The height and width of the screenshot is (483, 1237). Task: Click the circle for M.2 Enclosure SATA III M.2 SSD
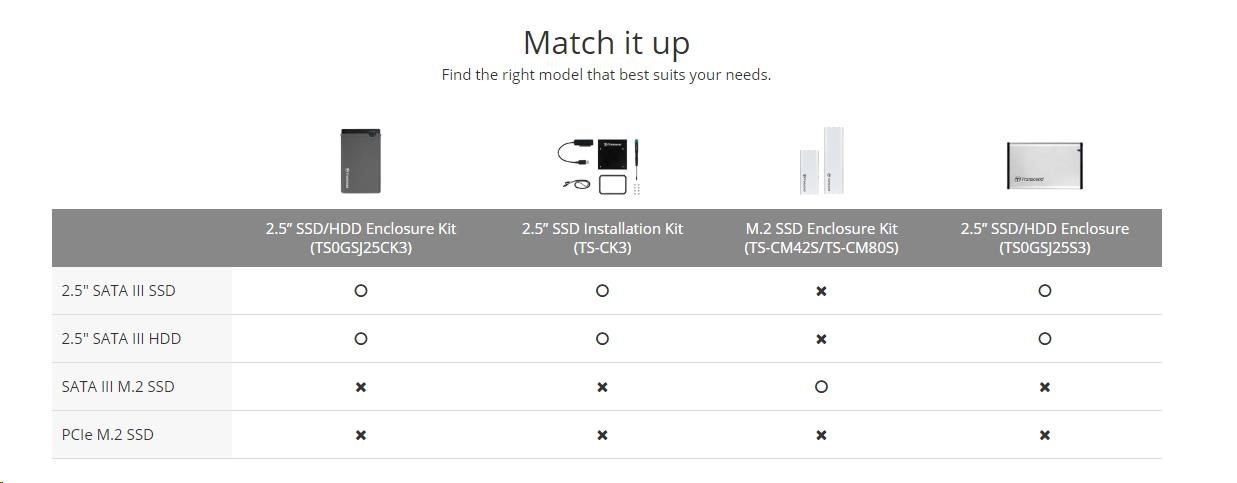(x=821, y=387)
